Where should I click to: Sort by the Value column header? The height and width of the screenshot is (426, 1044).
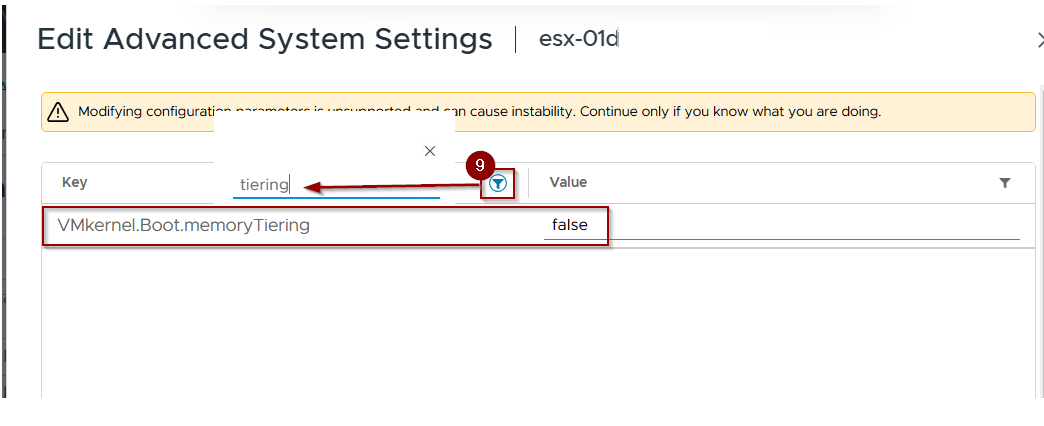point(568,183)
